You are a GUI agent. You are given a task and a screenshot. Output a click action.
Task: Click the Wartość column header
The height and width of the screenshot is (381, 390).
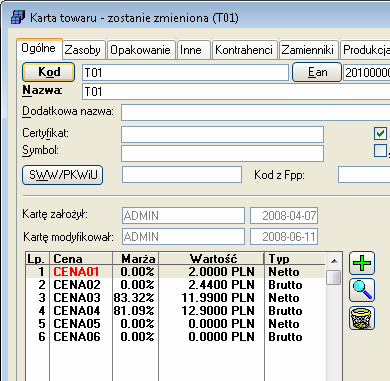pyautogui.click(x=212, y=259)
